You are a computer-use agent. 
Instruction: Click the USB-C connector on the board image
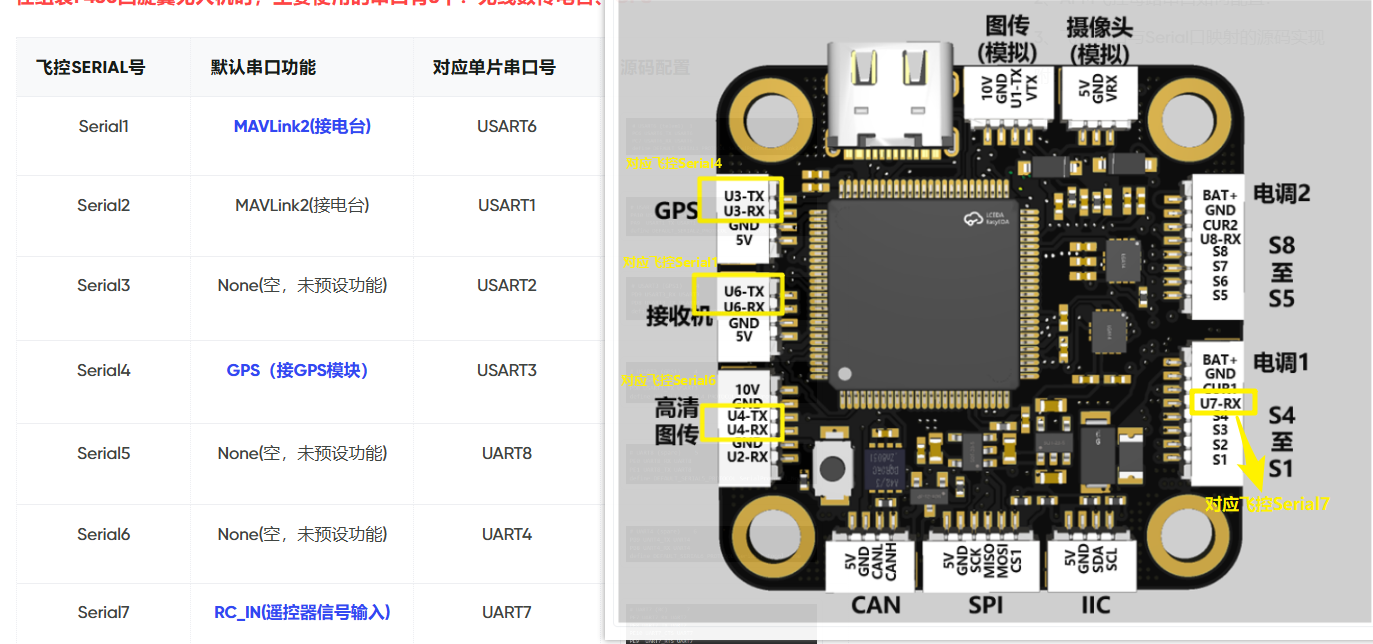[887, 95]
